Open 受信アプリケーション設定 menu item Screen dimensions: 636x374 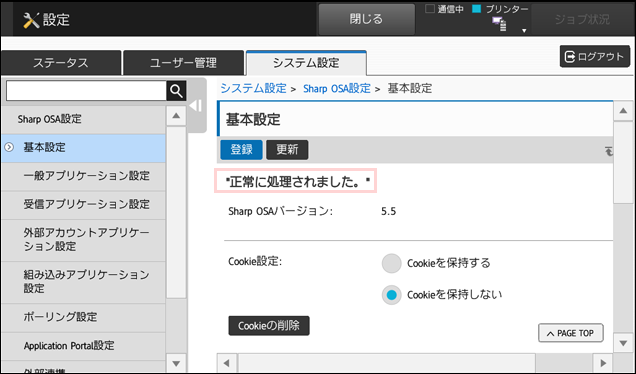(x=84, y=205)
